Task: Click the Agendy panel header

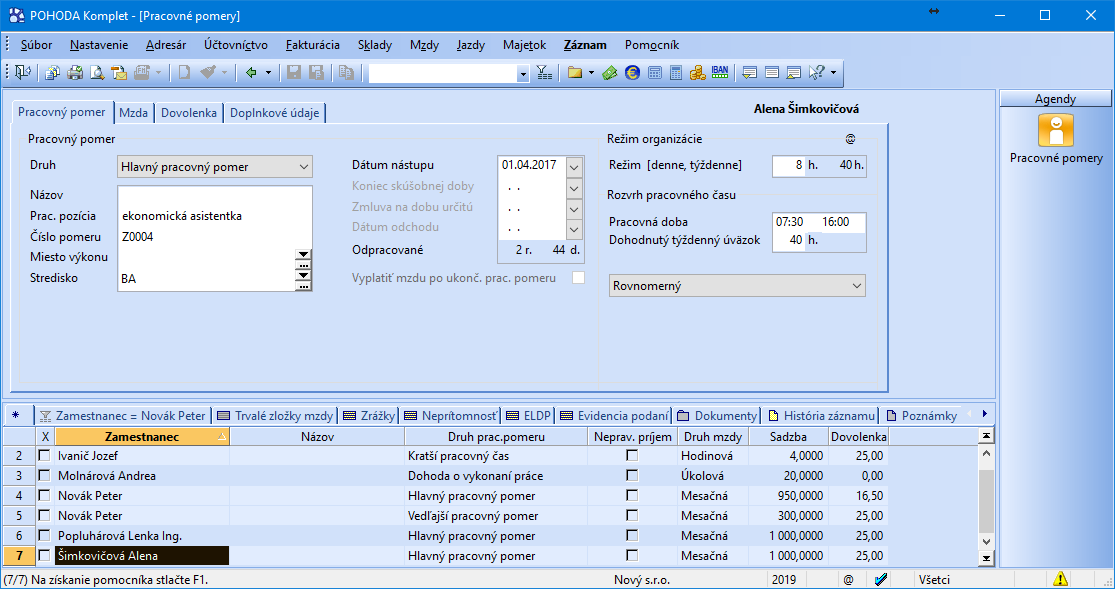Action: click(x=1055, y=99)
